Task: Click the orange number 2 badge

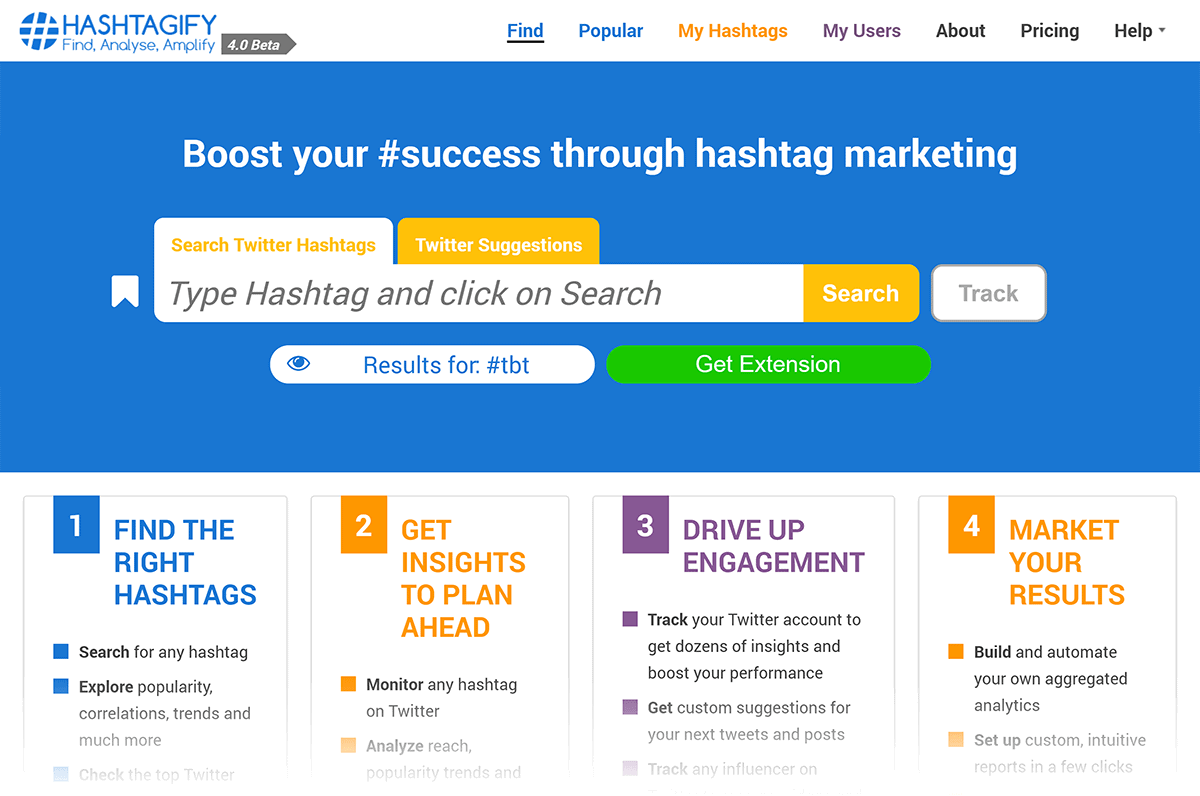Action: pos(363,525)
